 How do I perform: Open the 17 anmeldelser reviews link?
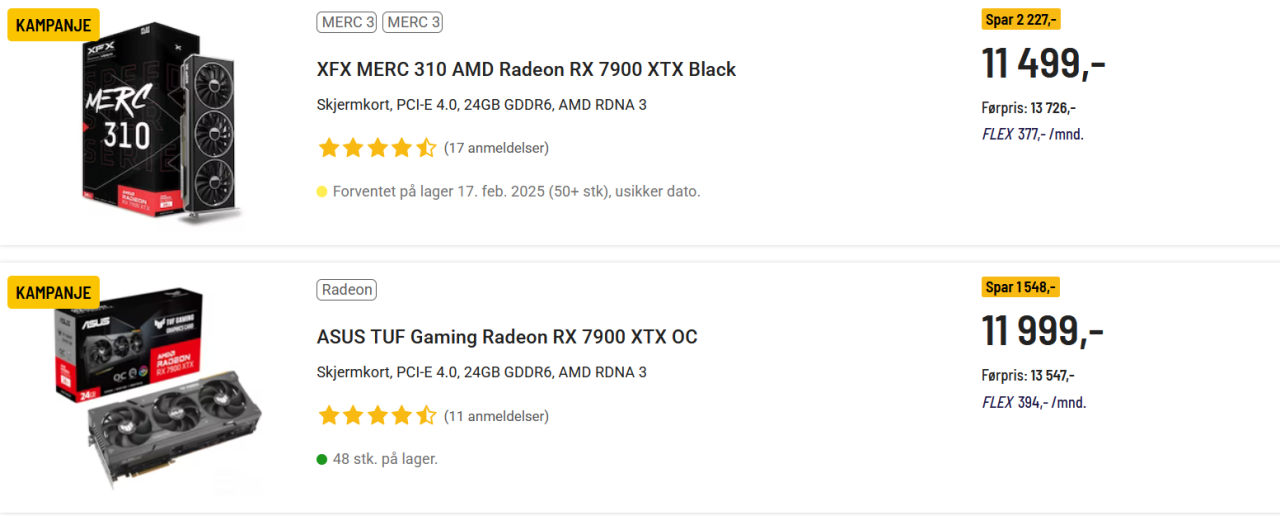tap(496, 148)
